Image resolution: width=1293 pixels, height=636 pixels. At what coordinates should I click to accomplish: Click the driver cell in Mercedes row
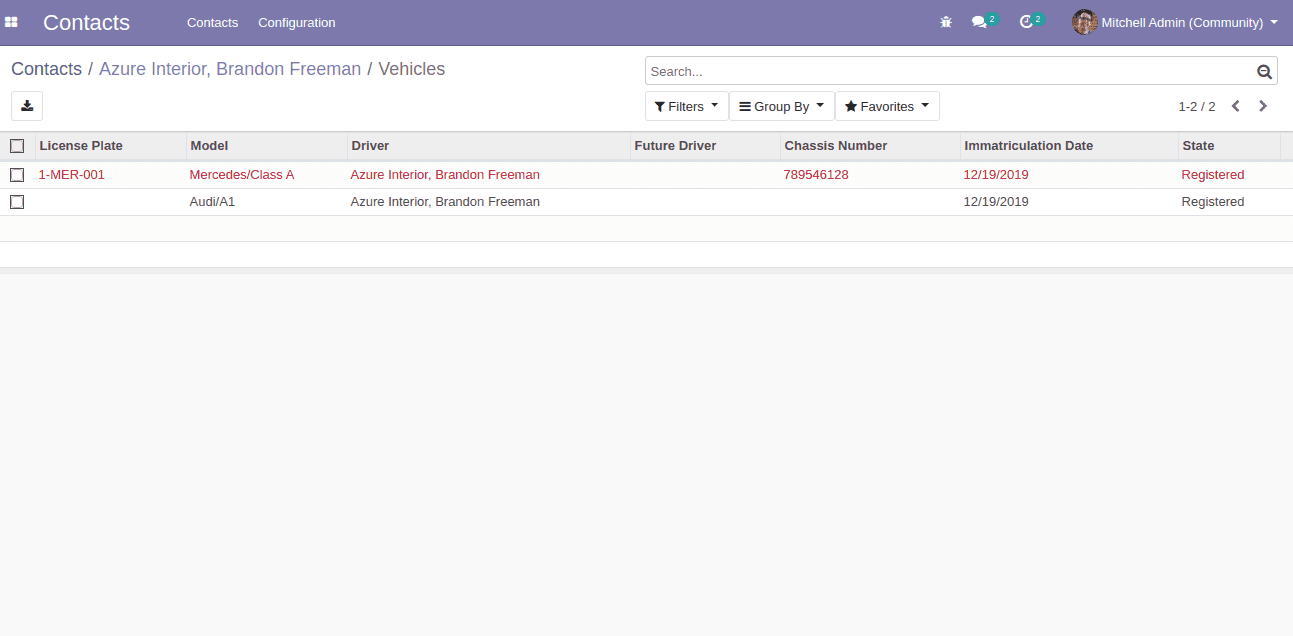[x=445, y=175]
